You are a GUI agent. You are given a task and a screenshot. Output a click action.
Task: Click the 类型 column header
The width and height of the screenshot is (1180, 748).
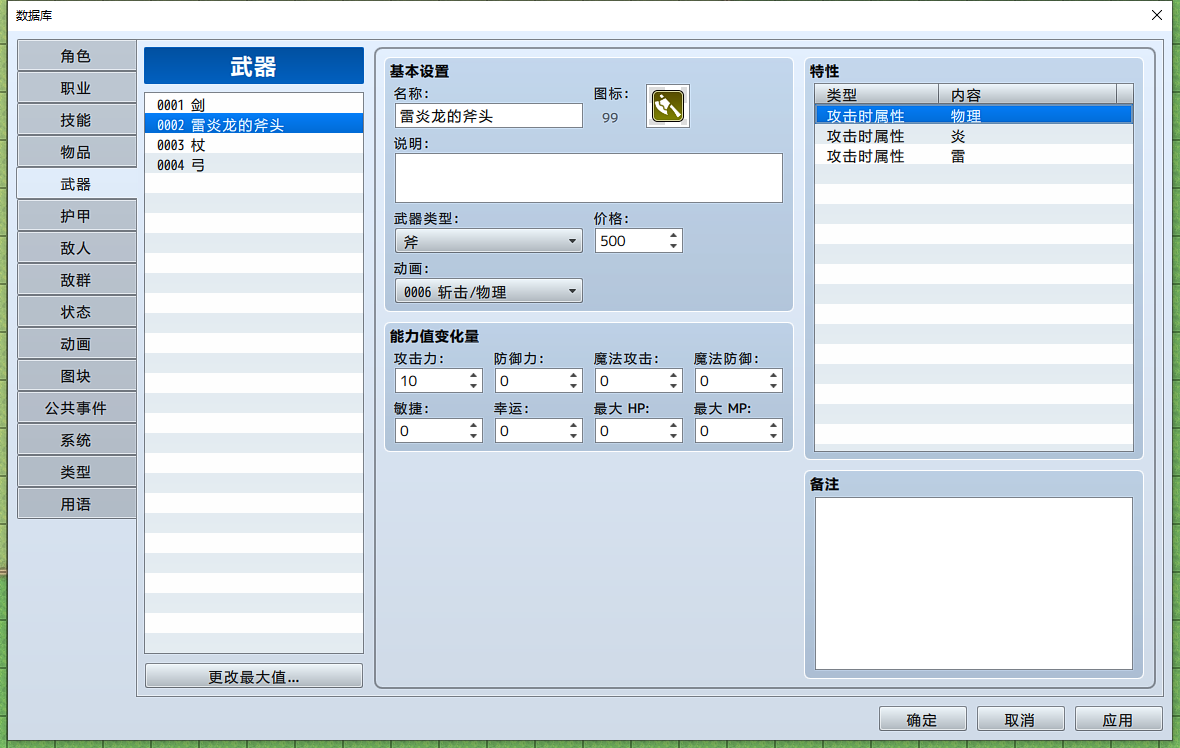pos(877,95)
